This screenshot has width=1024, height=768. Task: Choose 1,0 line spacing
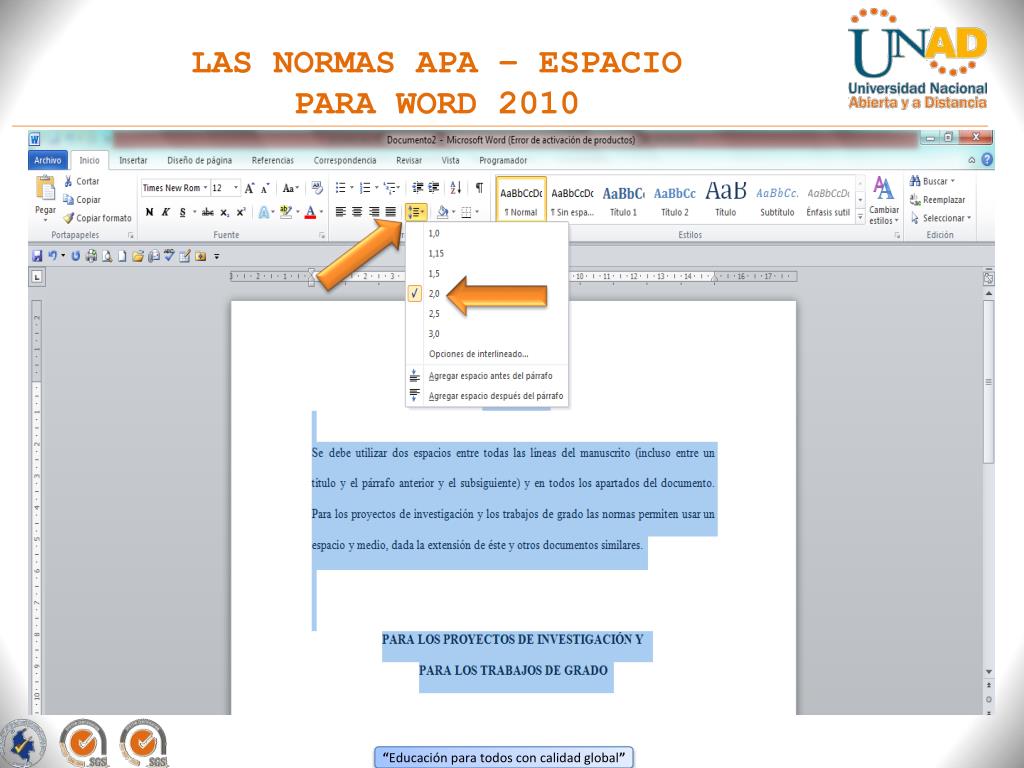487,233
